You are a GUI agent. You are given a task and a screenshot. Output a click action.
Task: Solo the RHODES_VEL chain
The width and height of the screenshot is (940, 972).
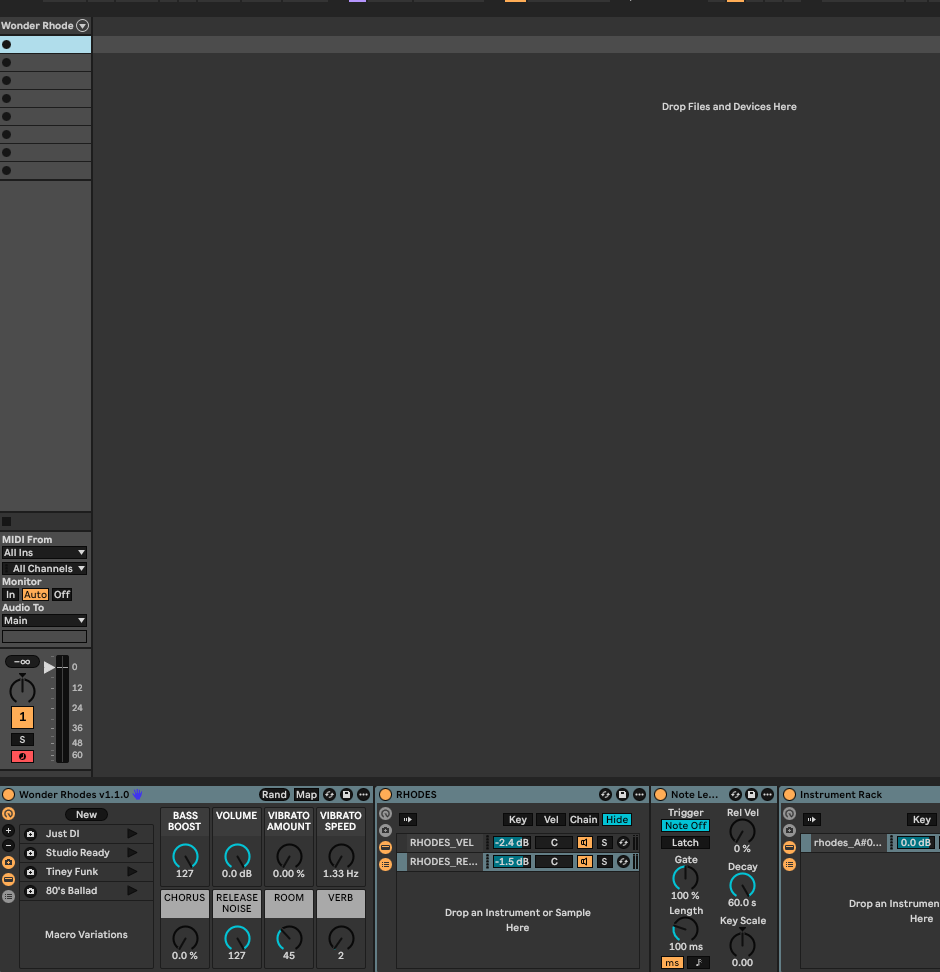pyautogui.click(x=605, y=842)
